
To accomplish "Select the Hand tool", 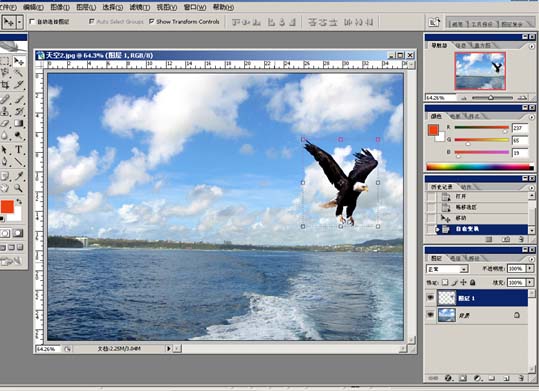I will click(x=5, y=188).
